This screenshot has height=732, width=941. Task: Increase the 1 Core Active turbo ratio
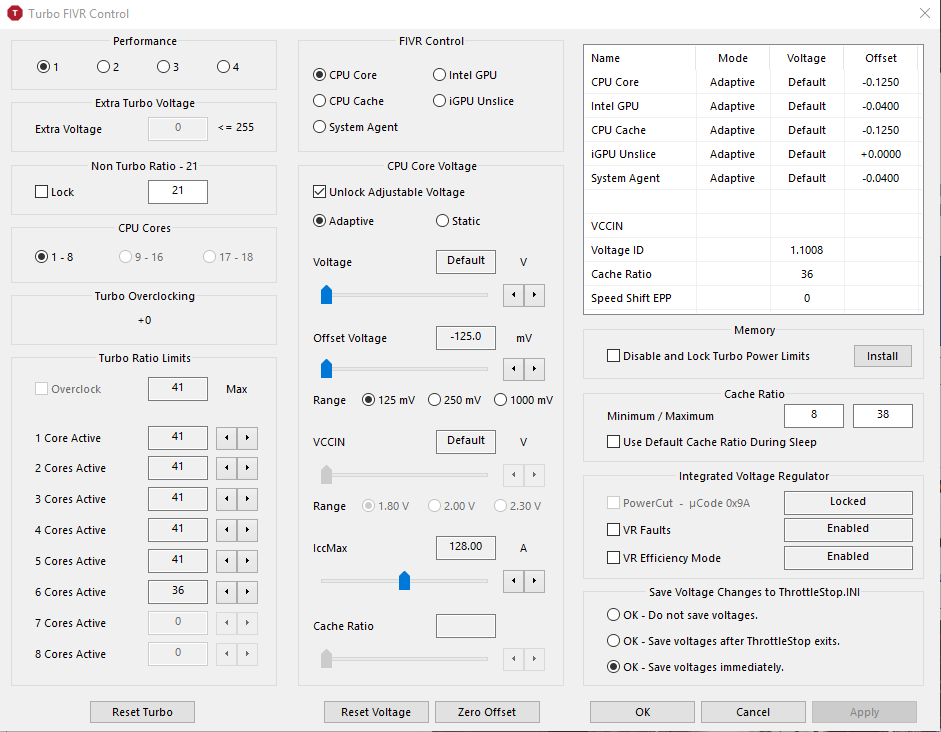[247, 438]
